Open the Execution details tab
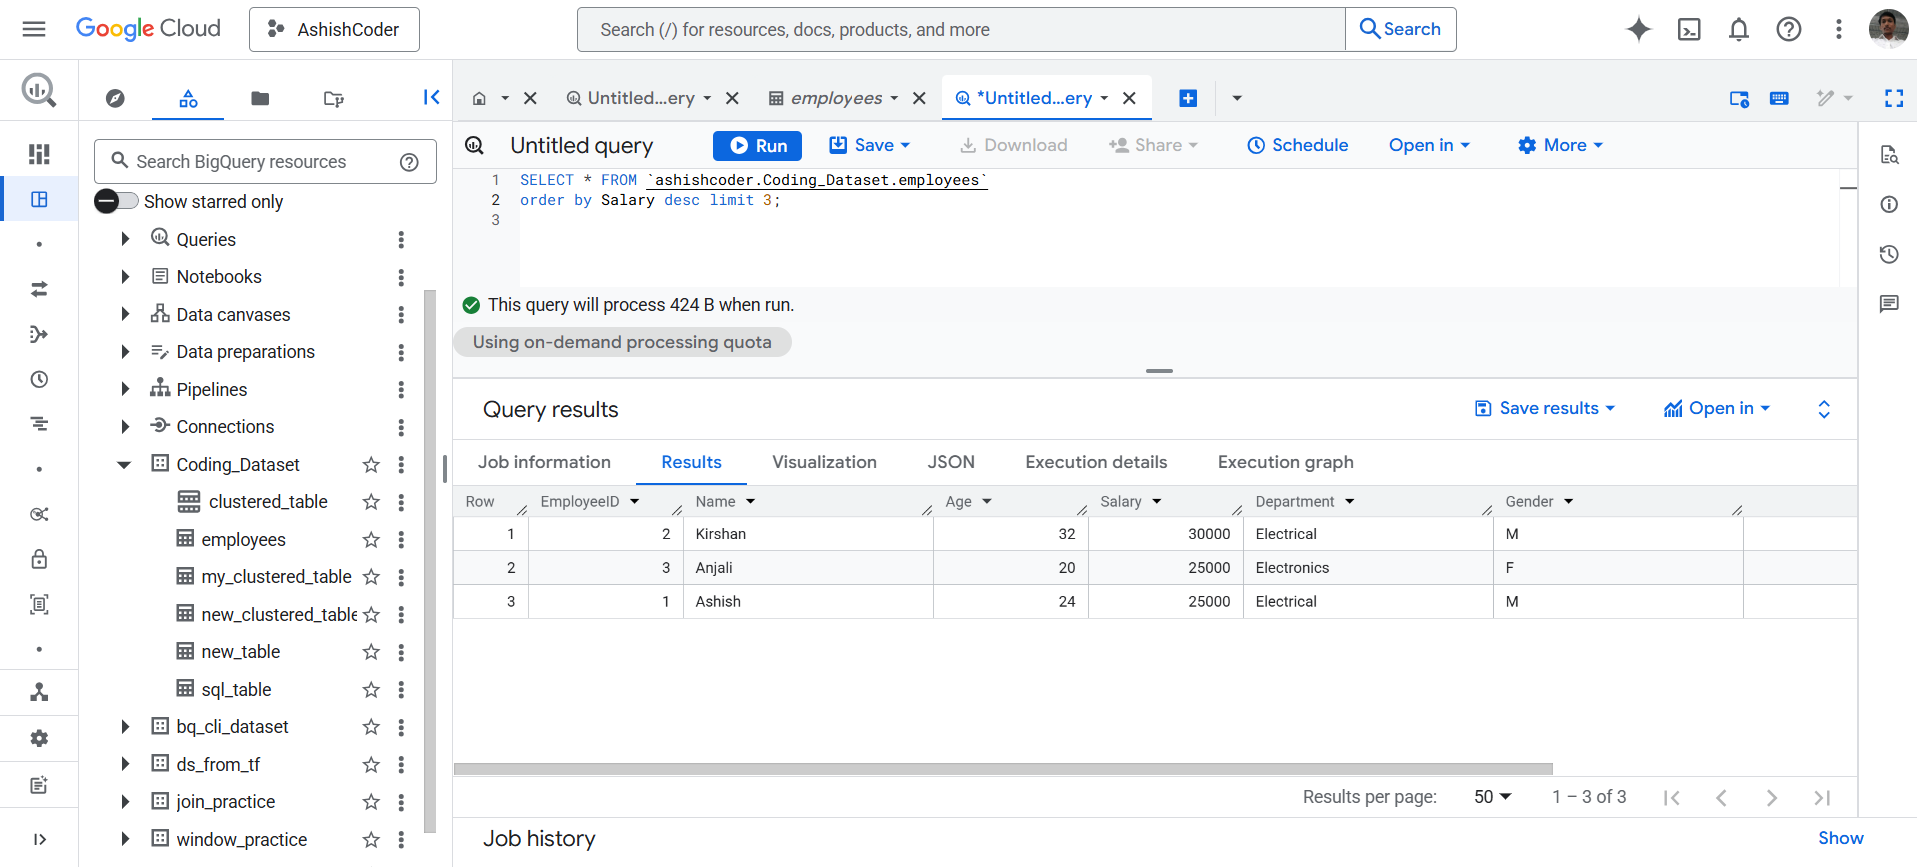This screenshot has height=867, width=1917. tap(1096, 462)
